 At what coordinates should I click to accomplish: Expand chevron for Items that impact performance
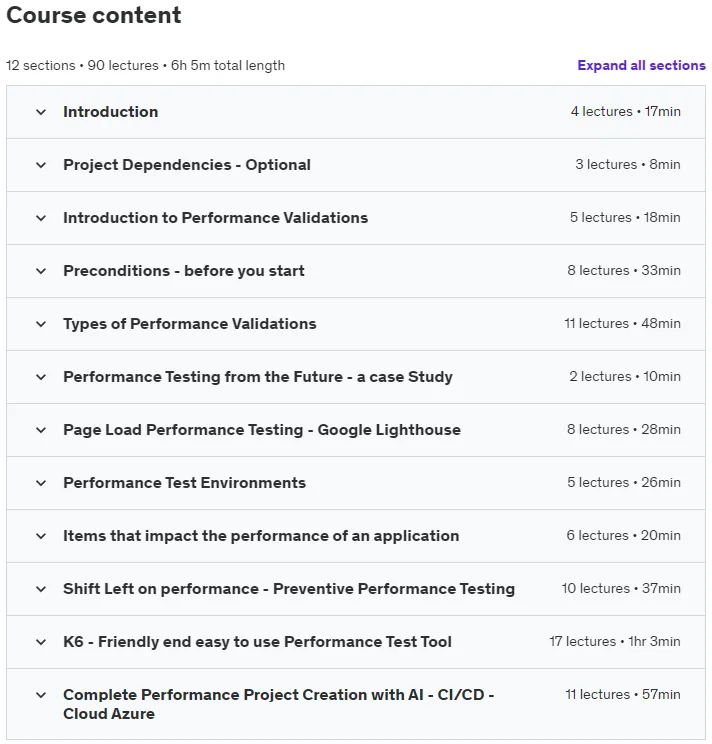coord(41,537)
